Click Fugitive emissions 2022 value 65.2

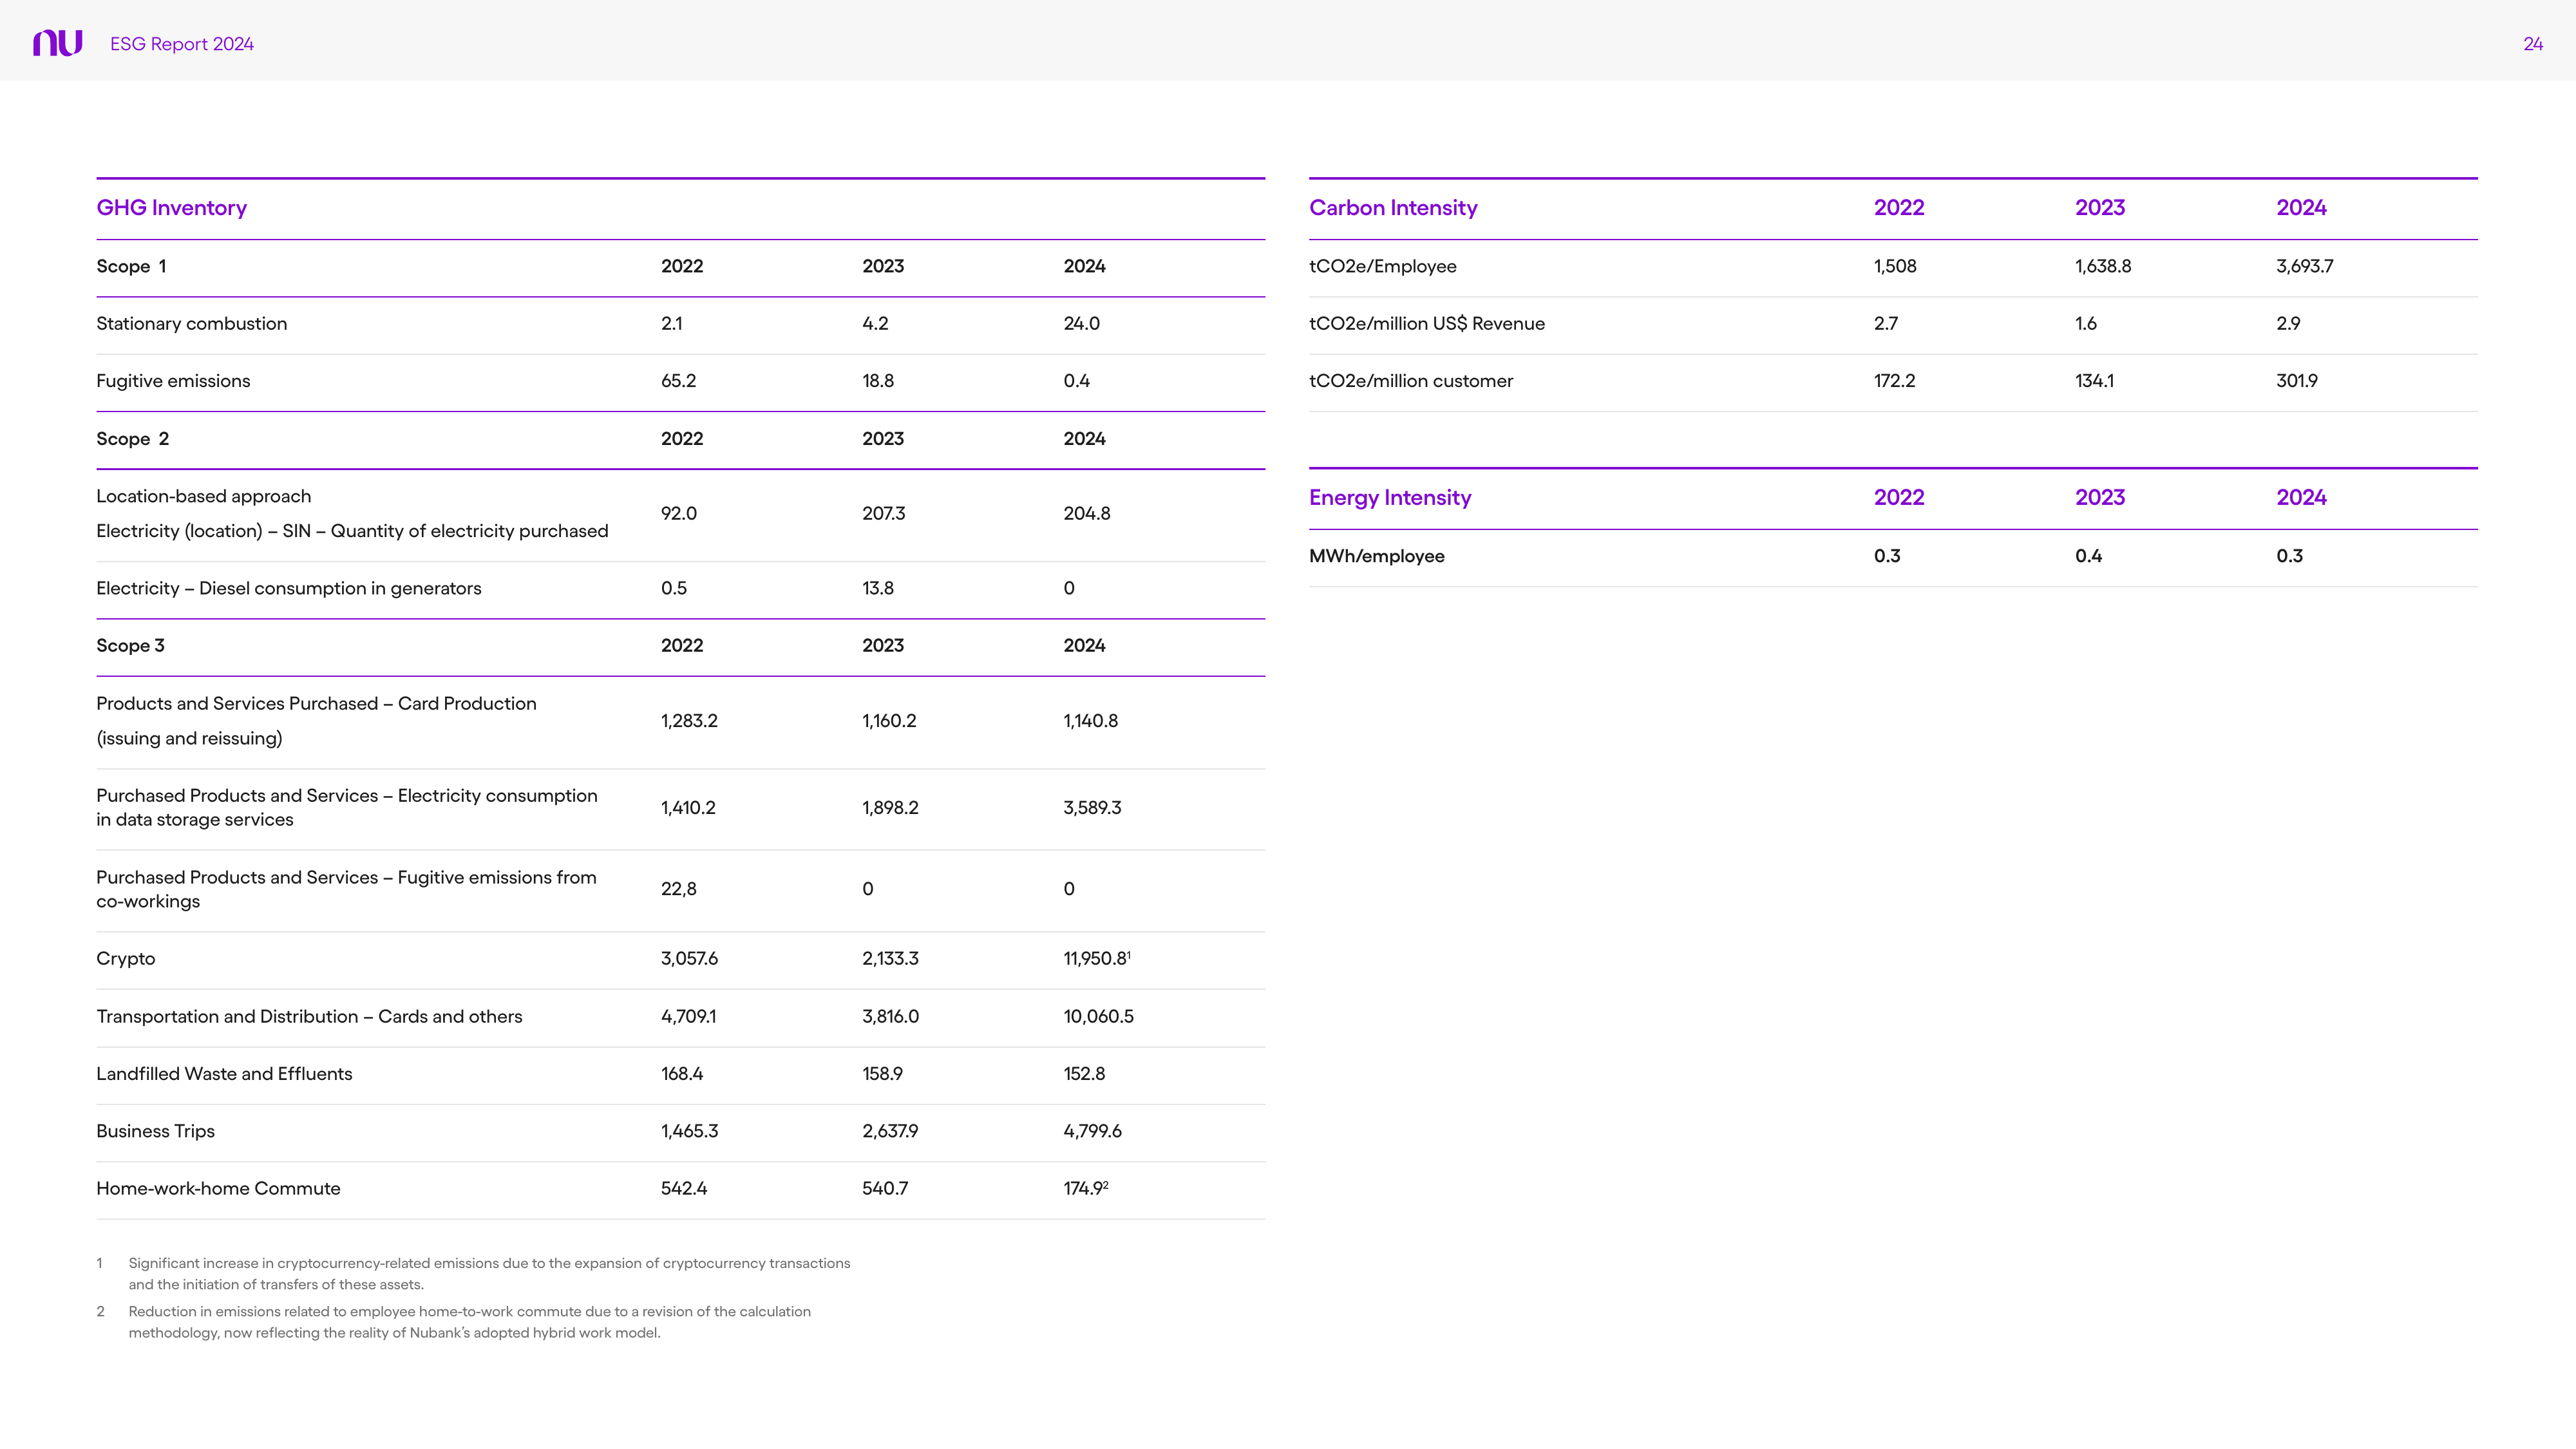pyautogui.click(x=678, y=381)
